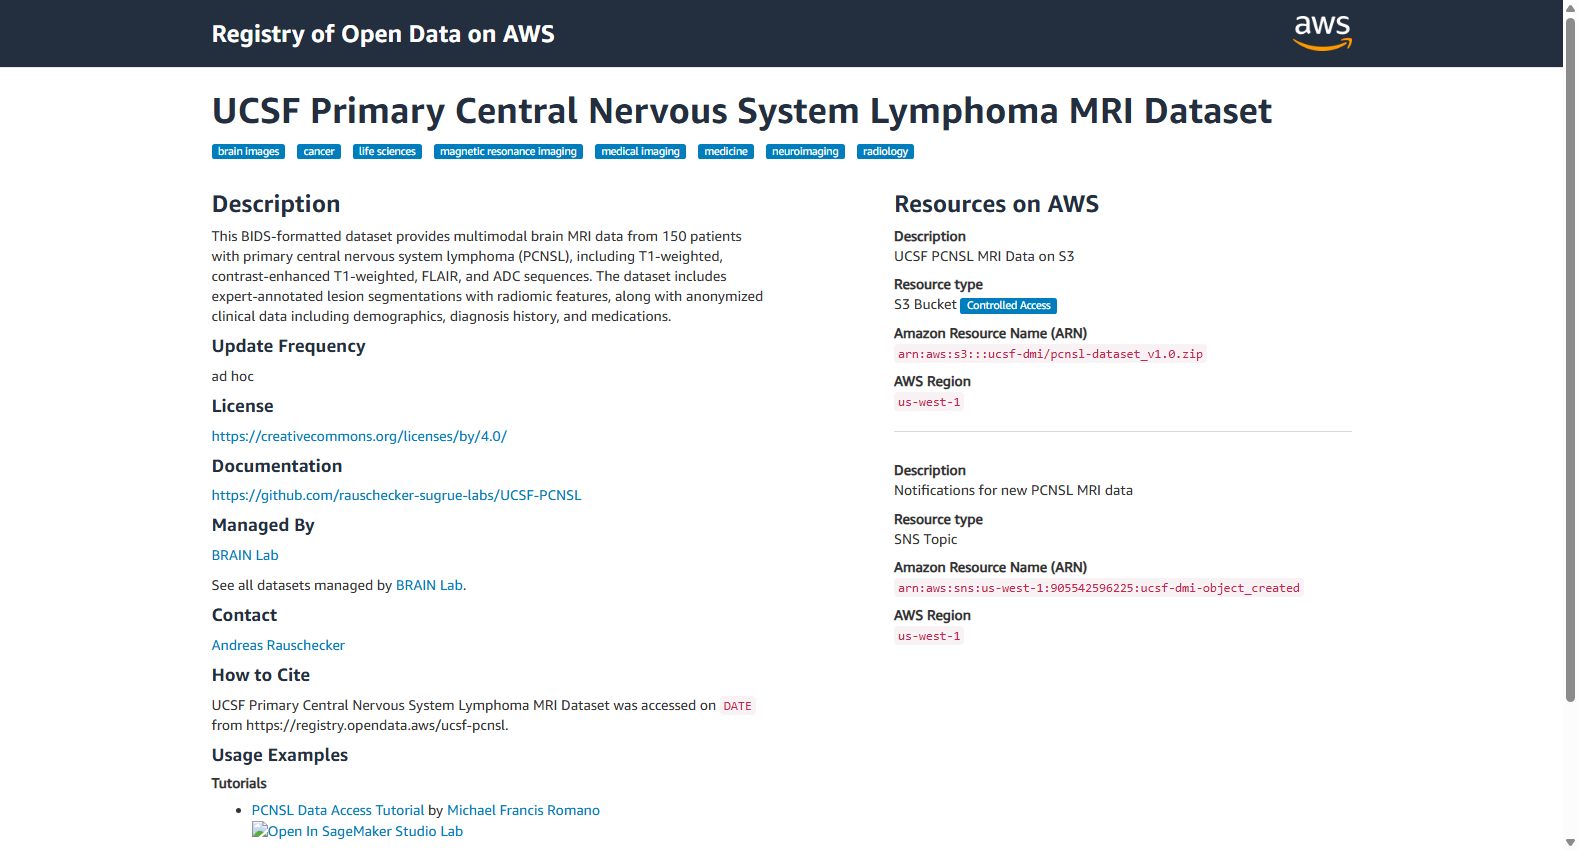
Task: Select the 'brain images' tag
Action: point(249,152)
